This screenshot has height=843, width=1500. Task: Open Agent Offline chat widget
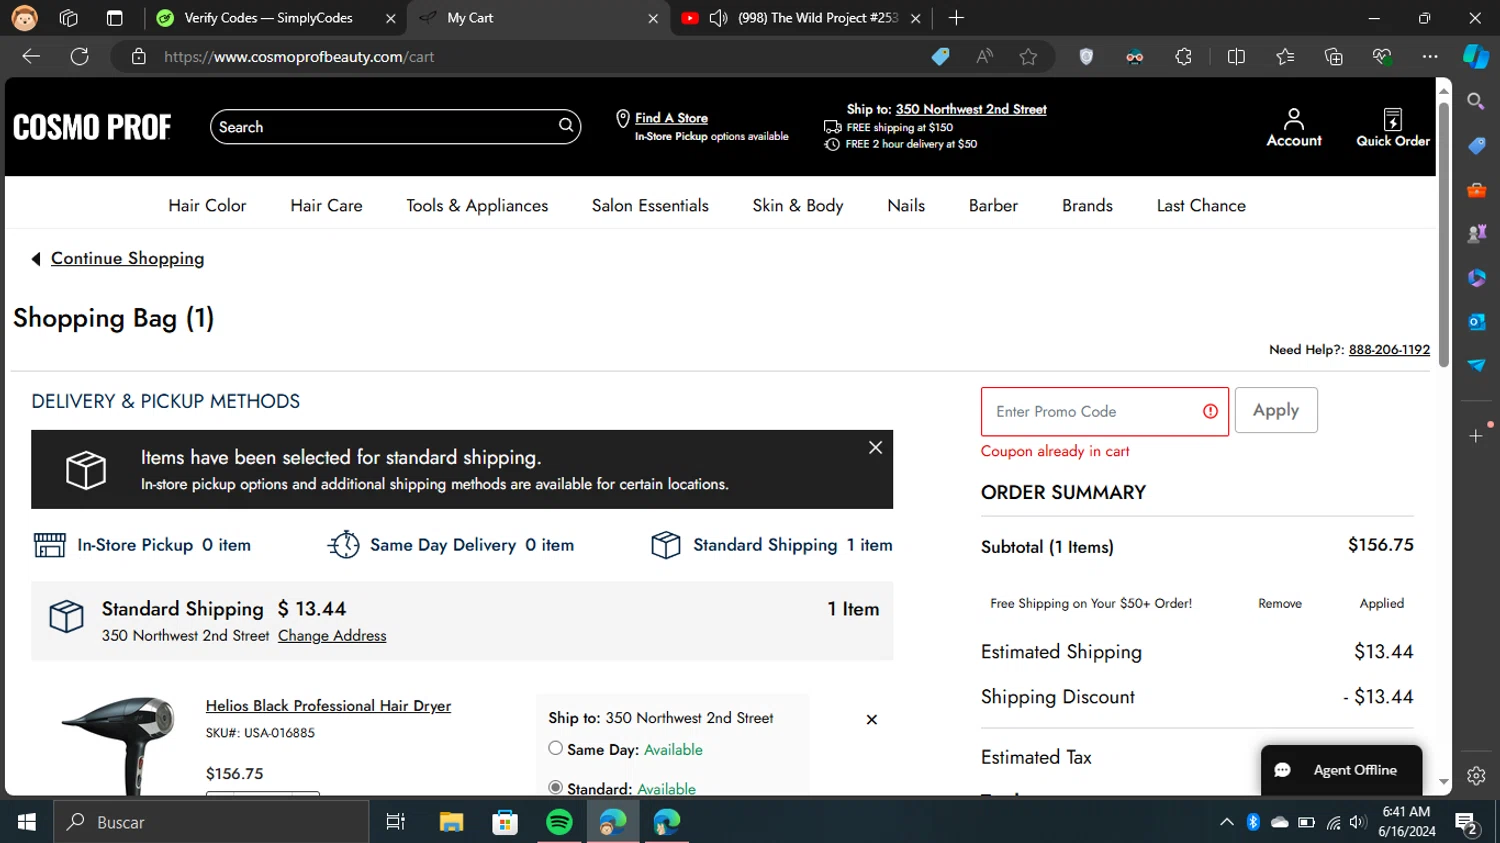[x=1341, y=770]
